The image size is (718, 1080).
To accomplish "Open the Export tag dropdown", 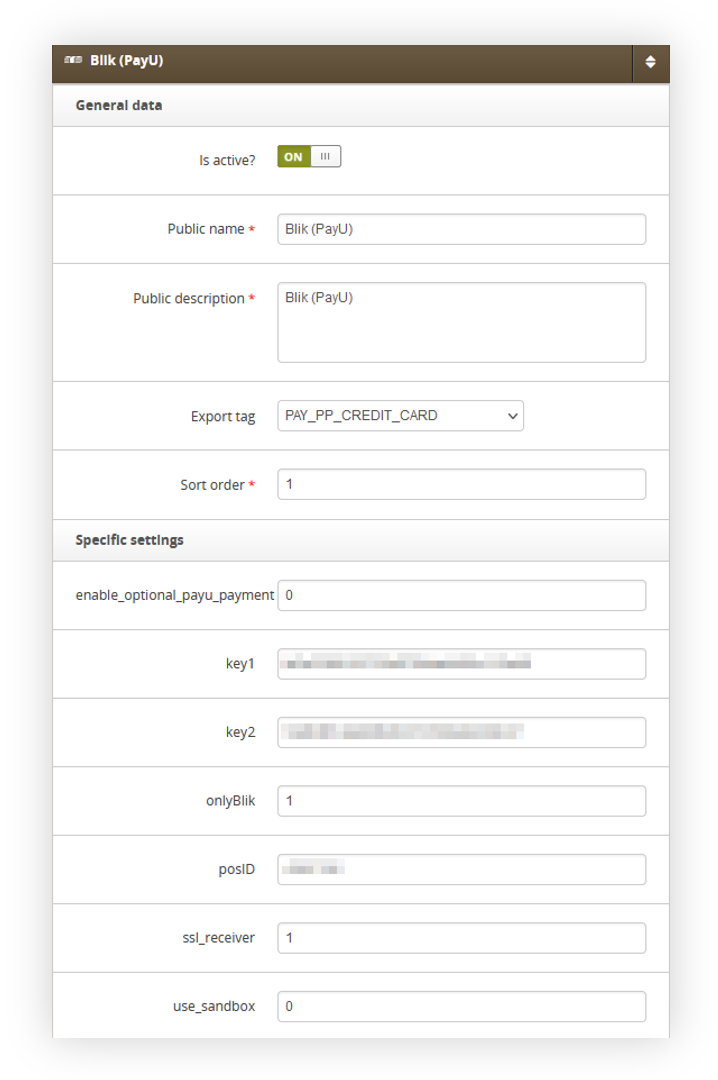I will 400,415.
